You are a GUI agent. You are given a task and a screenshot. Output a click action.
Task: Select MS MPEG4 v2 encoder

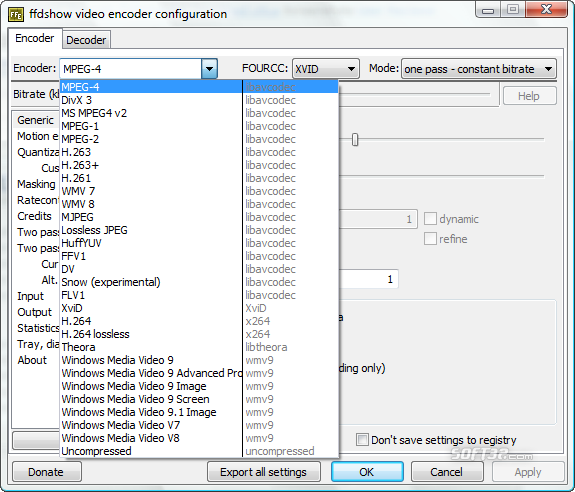pos(198,113)
